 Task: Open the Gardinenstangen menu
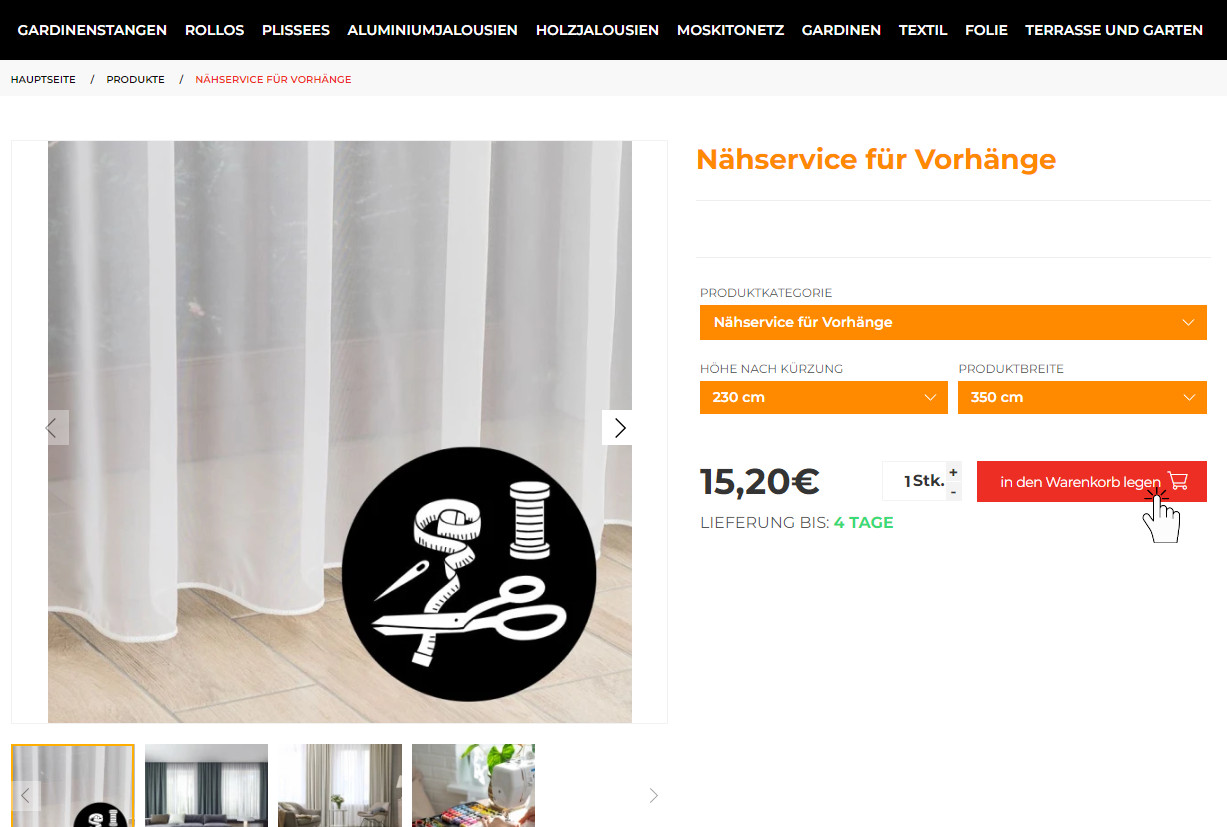tap(92, 30)
